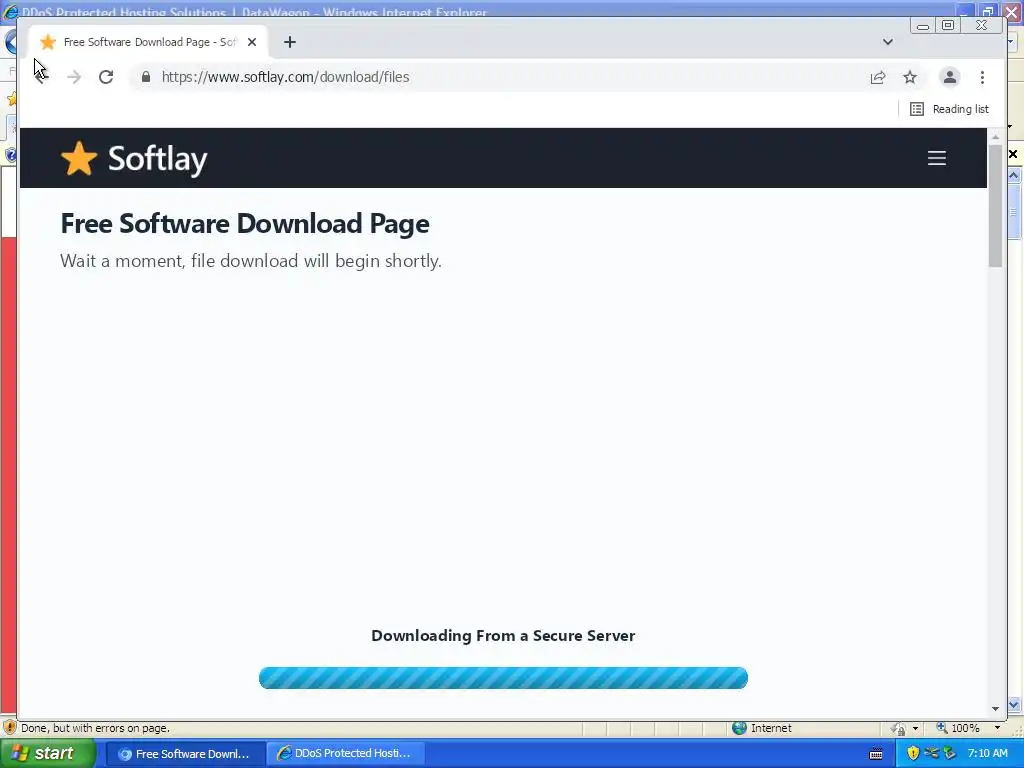This screenshot has height=768, width=1024.
Task: Click the yellow security shield tray icon
Action: coord(914,754)
